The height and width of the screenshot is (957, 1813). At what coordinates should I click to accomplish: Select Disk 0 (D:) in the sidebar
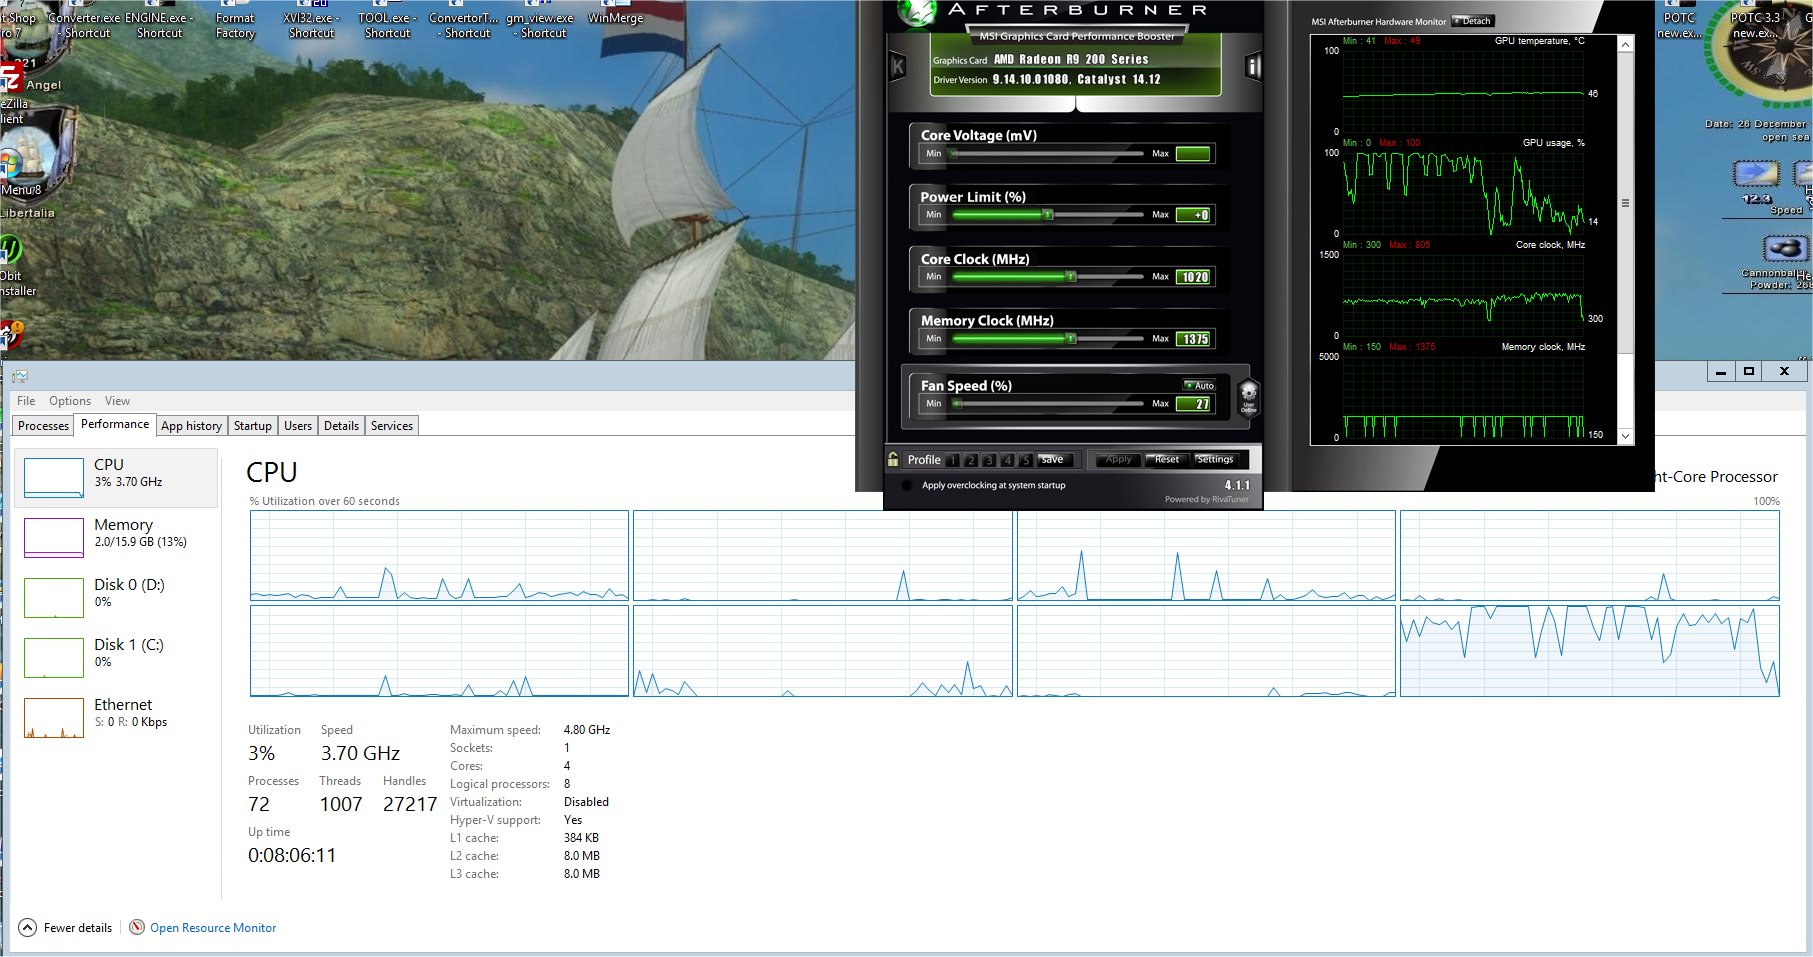(116, 597)
